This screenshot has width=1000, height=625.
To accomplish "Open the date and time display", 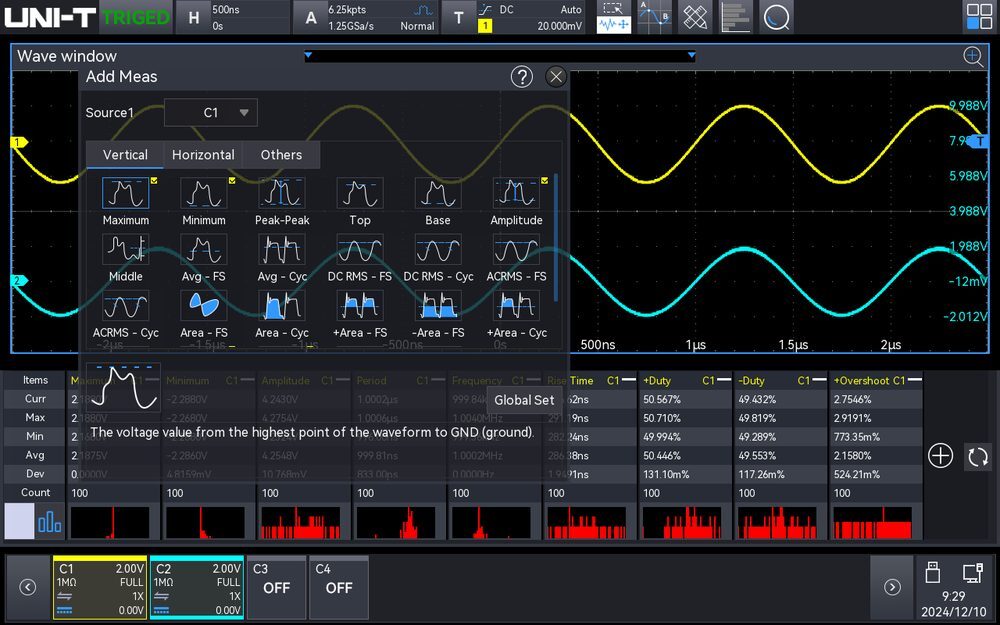I will click(953, 604).
